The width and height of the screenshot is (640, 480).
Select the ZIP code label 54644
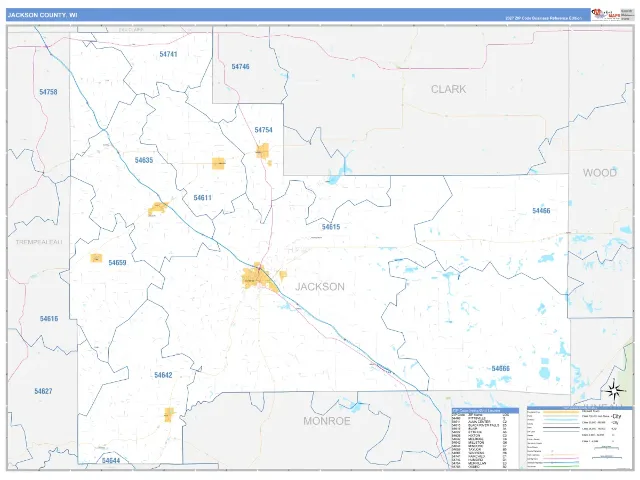click(111, 461)
